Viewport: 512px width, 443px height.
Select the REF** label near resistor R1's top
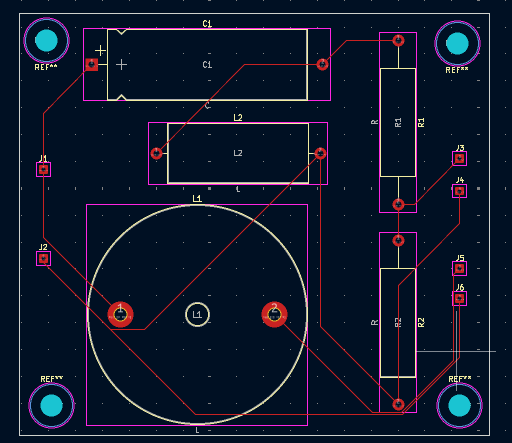point(457,70)
